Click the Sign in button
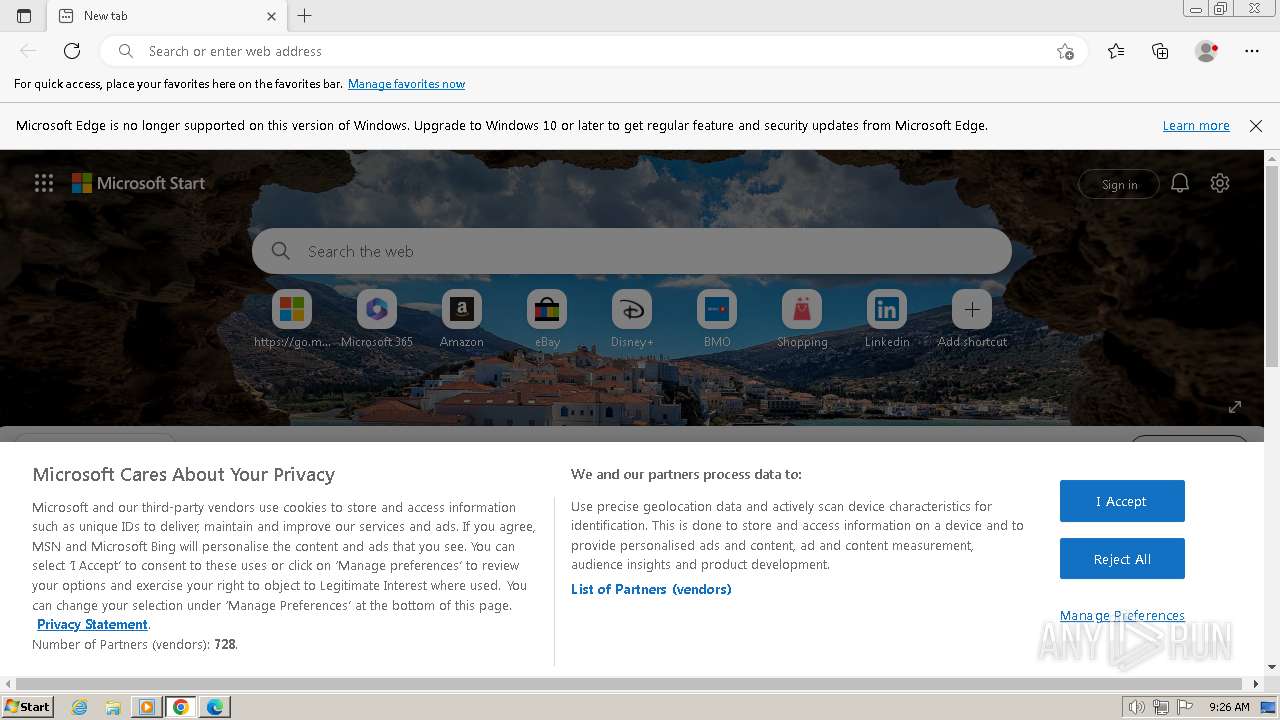Viewport: 1280px width, 720px height. click(x=1119, y=184)
